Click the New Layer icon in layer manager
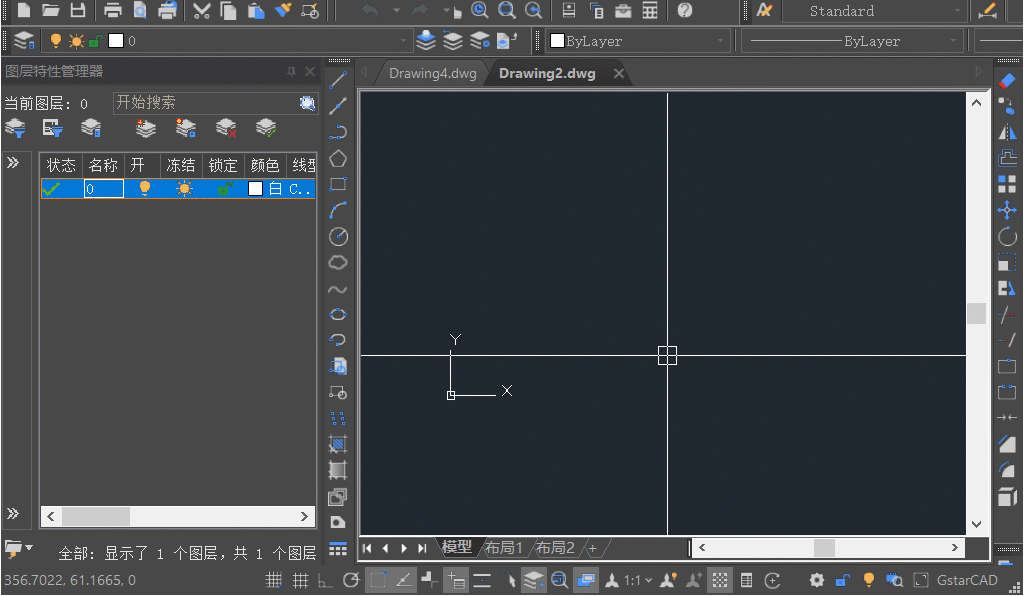 click(x=146, y=128)
